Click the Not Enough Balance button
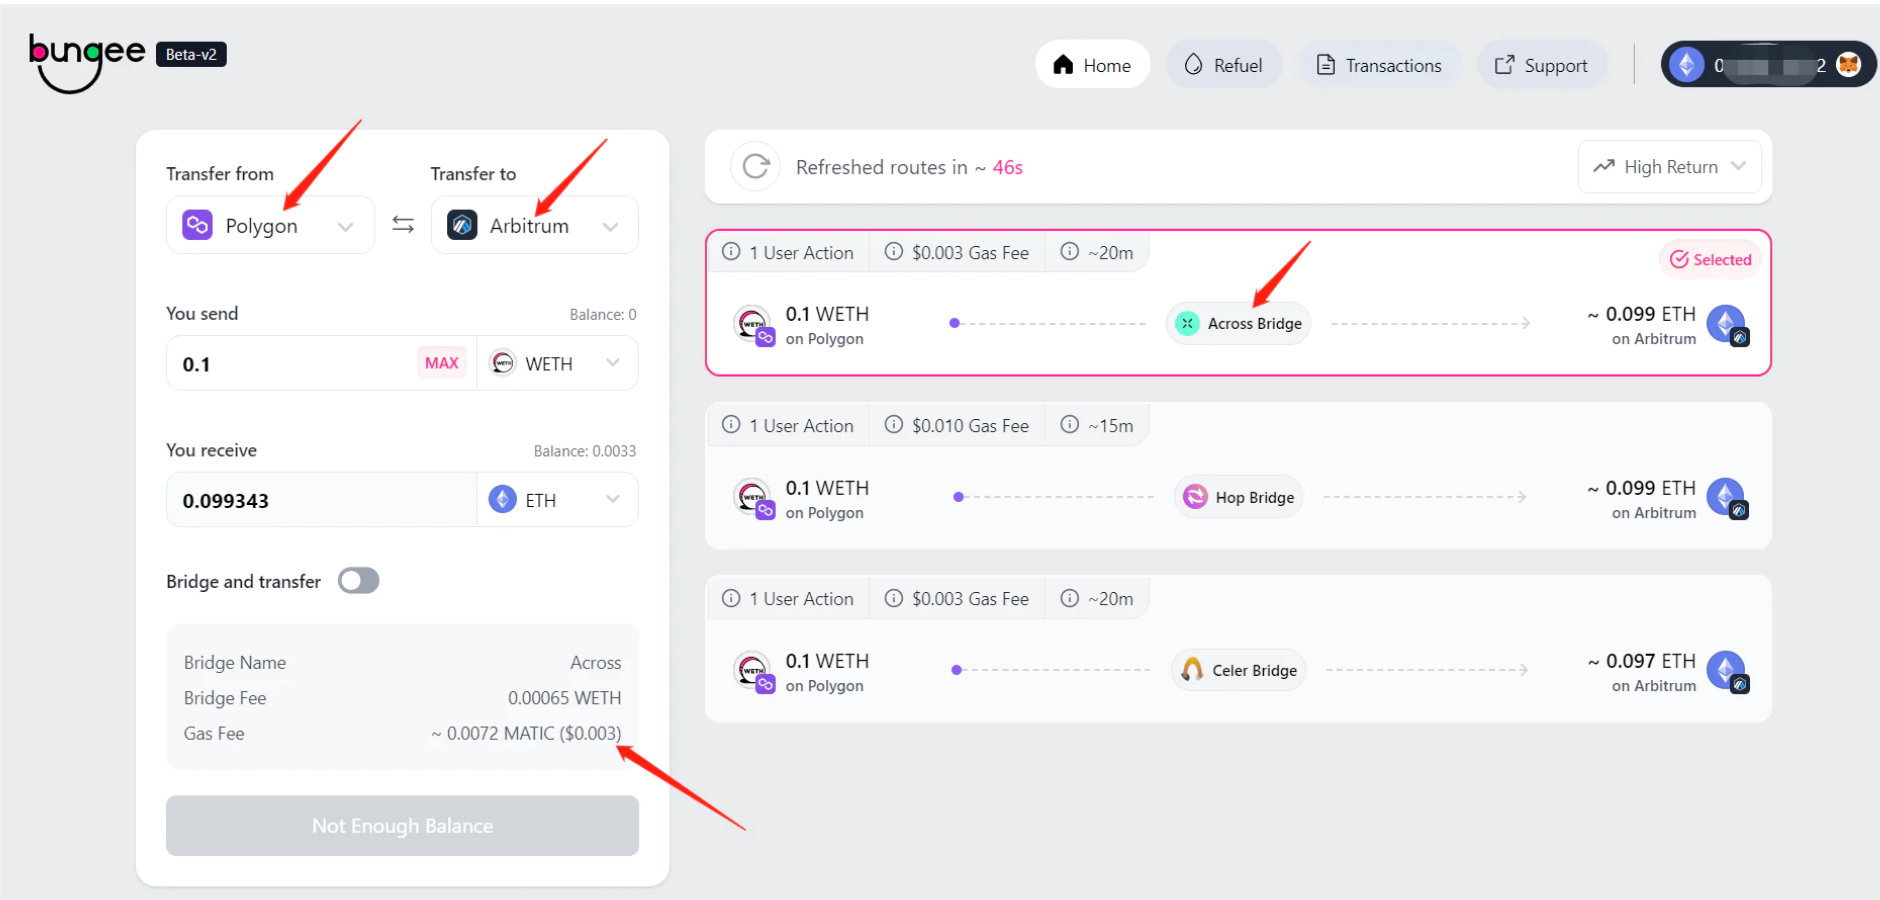 coord(402,826)
